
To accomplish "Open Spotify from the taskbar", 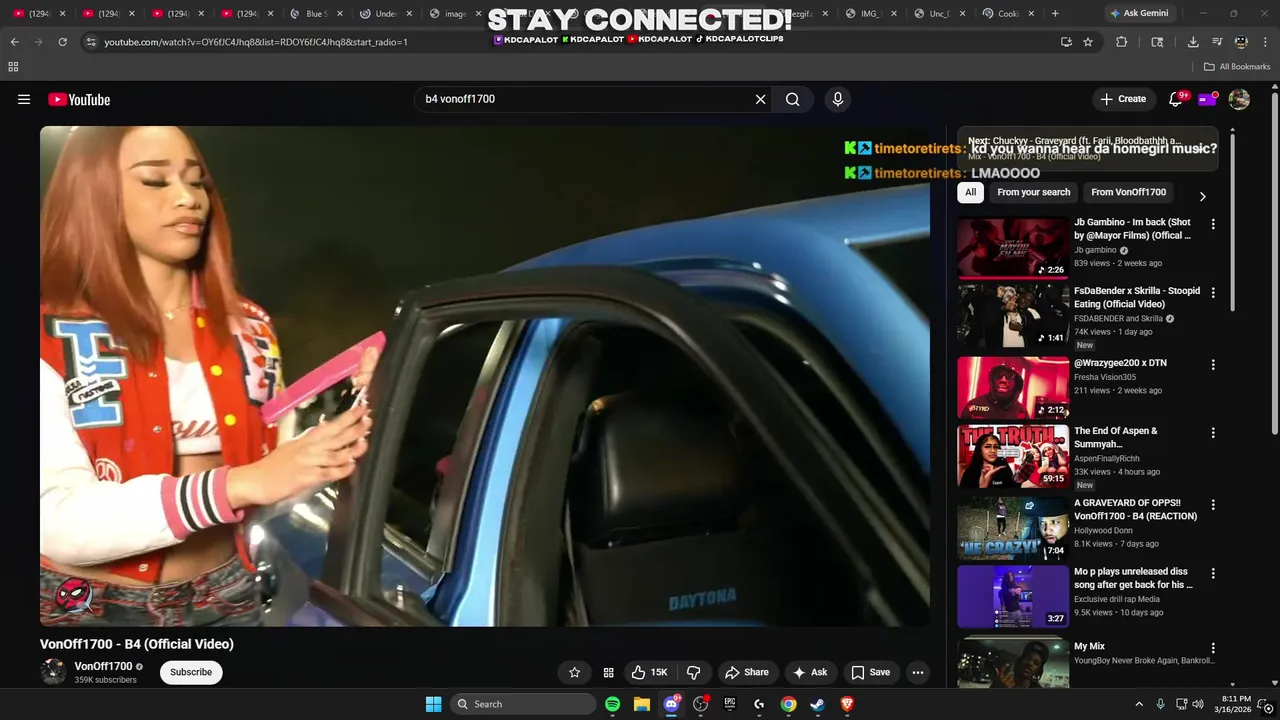I will click(x=612, y=704).
